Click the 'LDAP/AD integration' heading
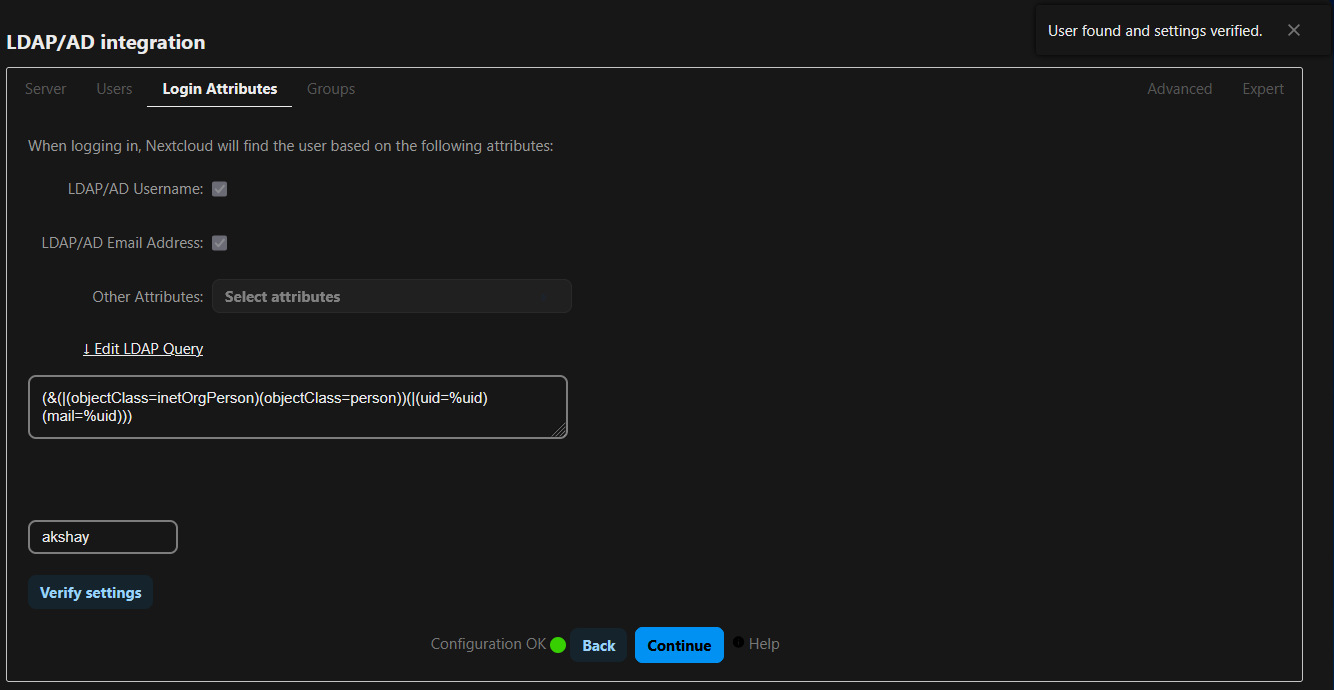This screenshot has width=1334, height=690. [106, 43]
